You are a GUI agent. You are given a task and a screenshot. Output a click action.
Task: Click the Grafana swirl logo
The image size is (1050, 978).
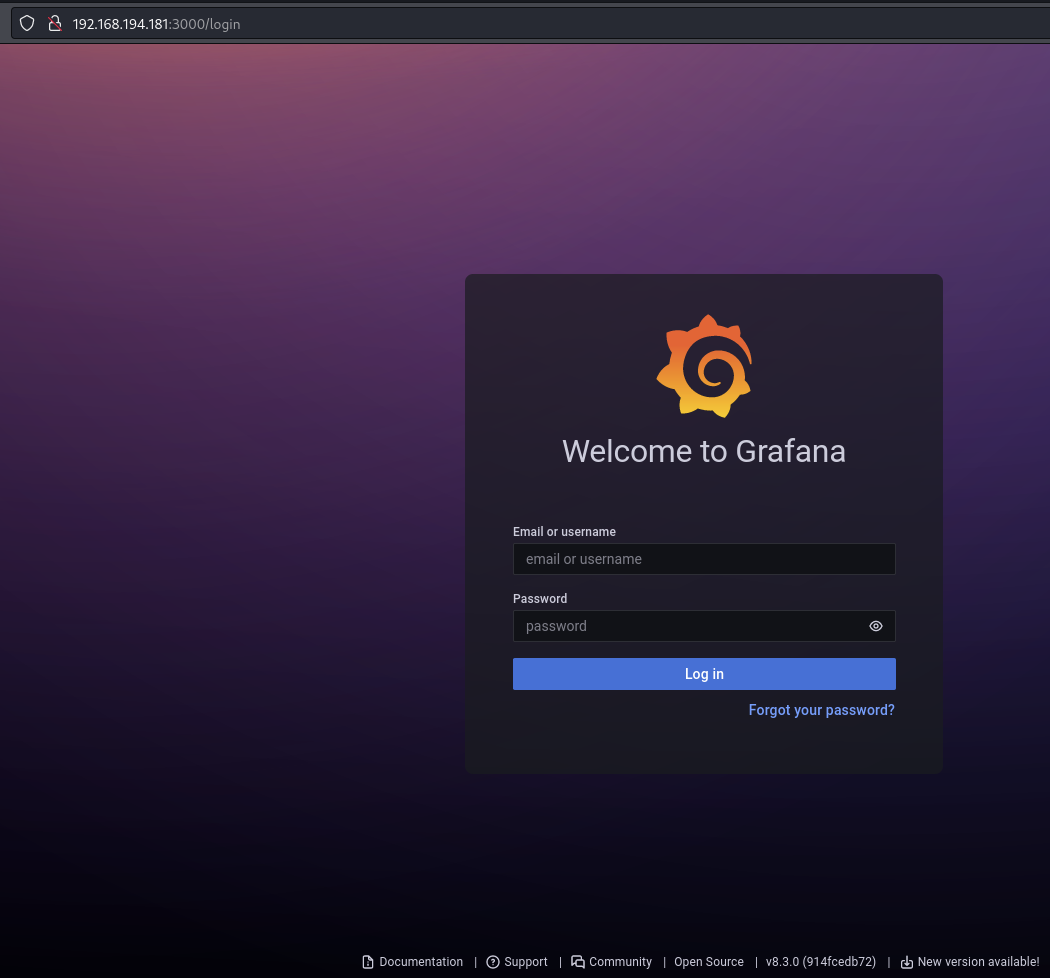pos(704,366)
